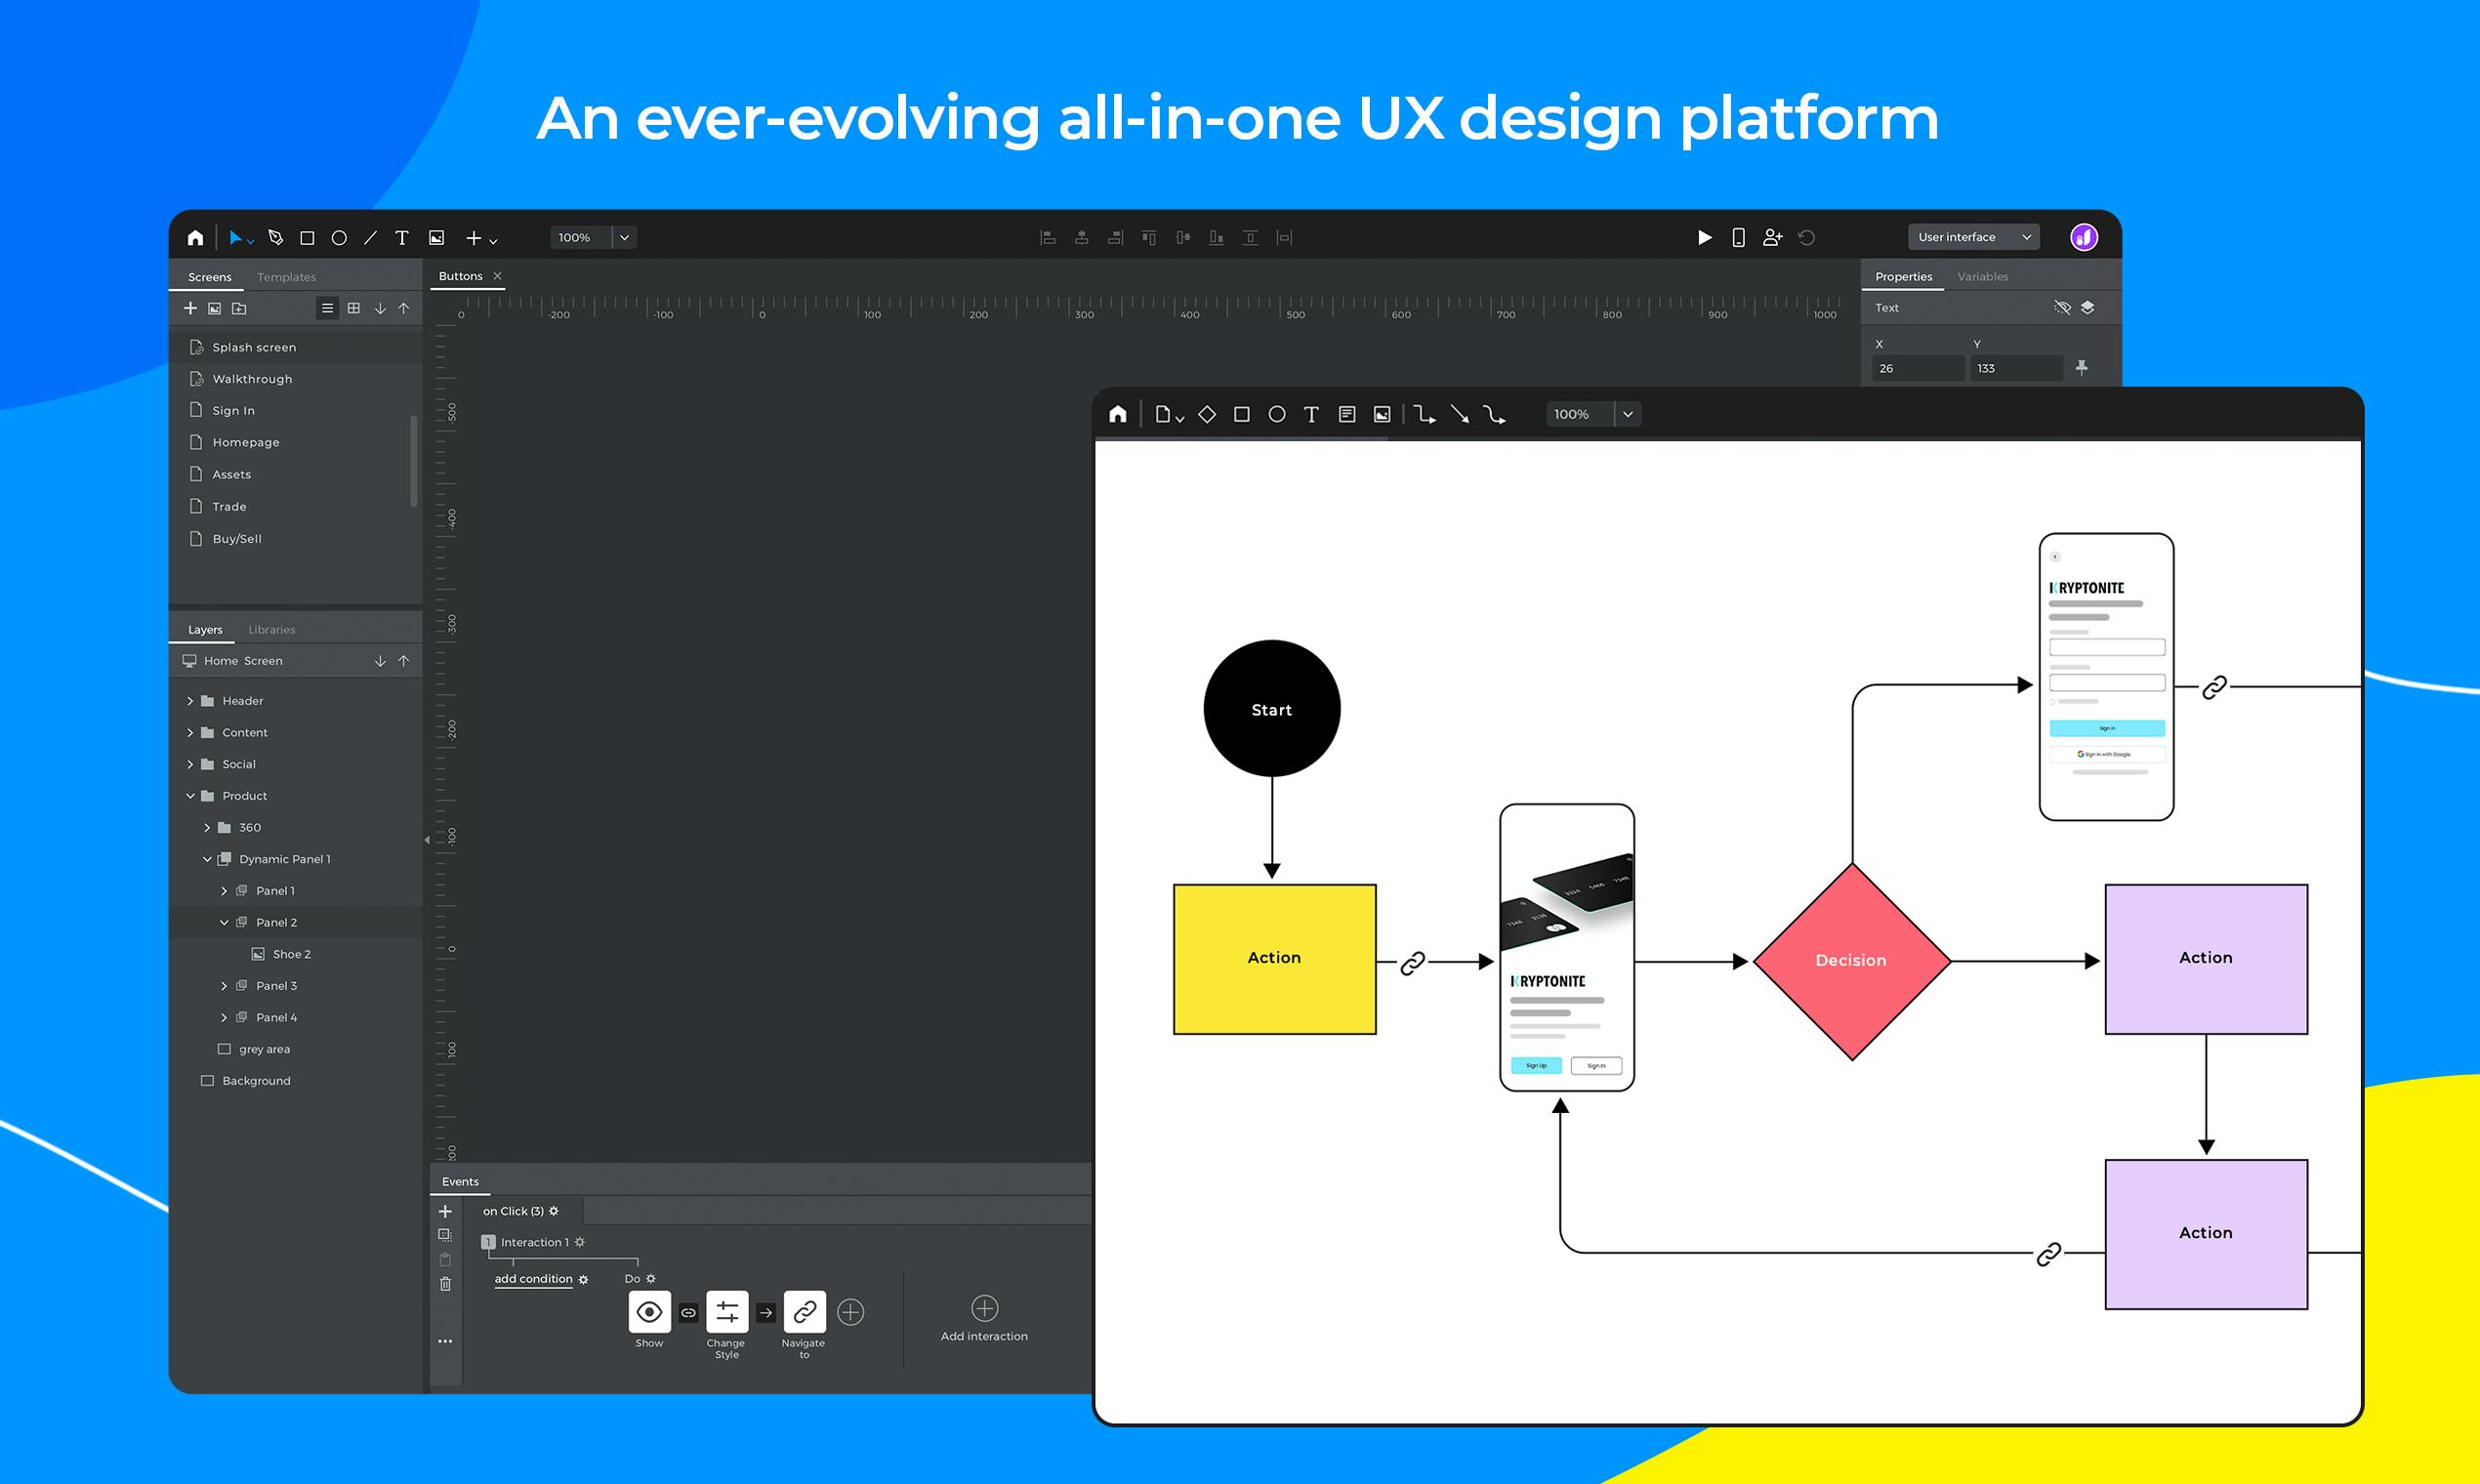Select the red Decision diamond
Image resolution: width=2480 pixels, height=1484 pixels.
click(1852, 961)
